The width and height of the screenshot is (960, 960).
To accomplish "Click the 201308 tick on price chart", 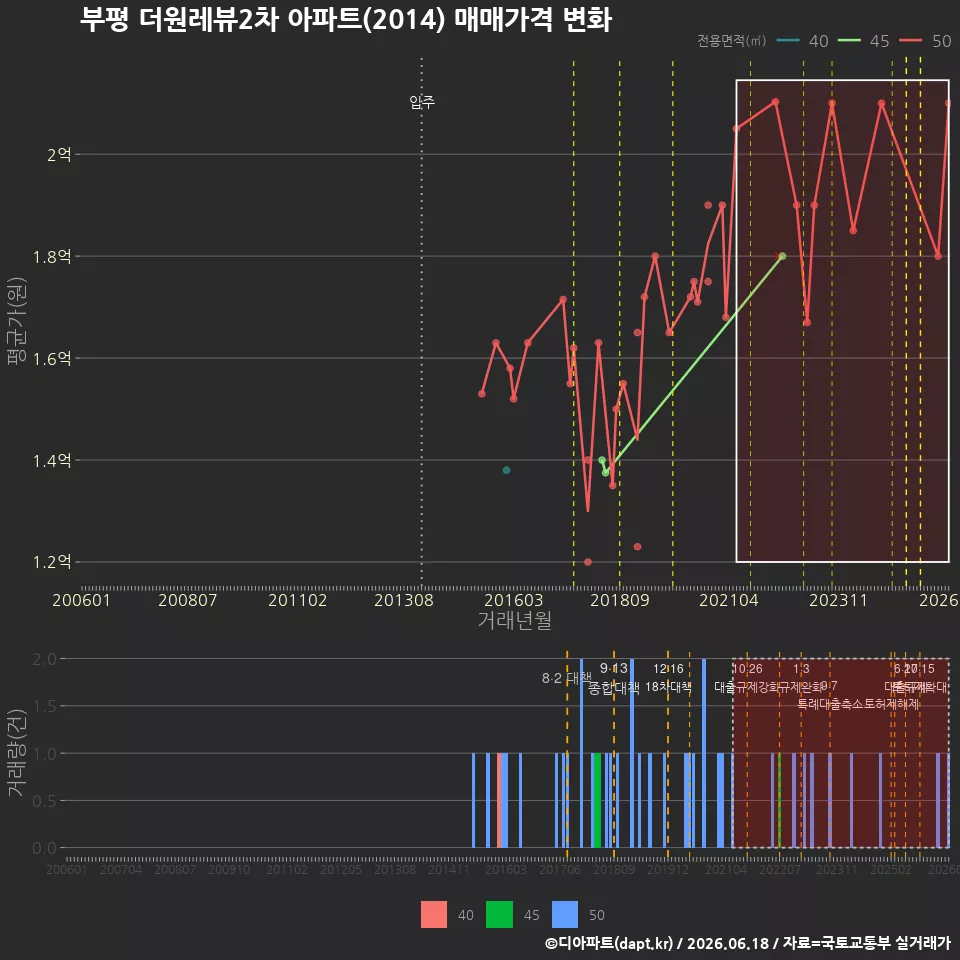I will coord(403,600).
